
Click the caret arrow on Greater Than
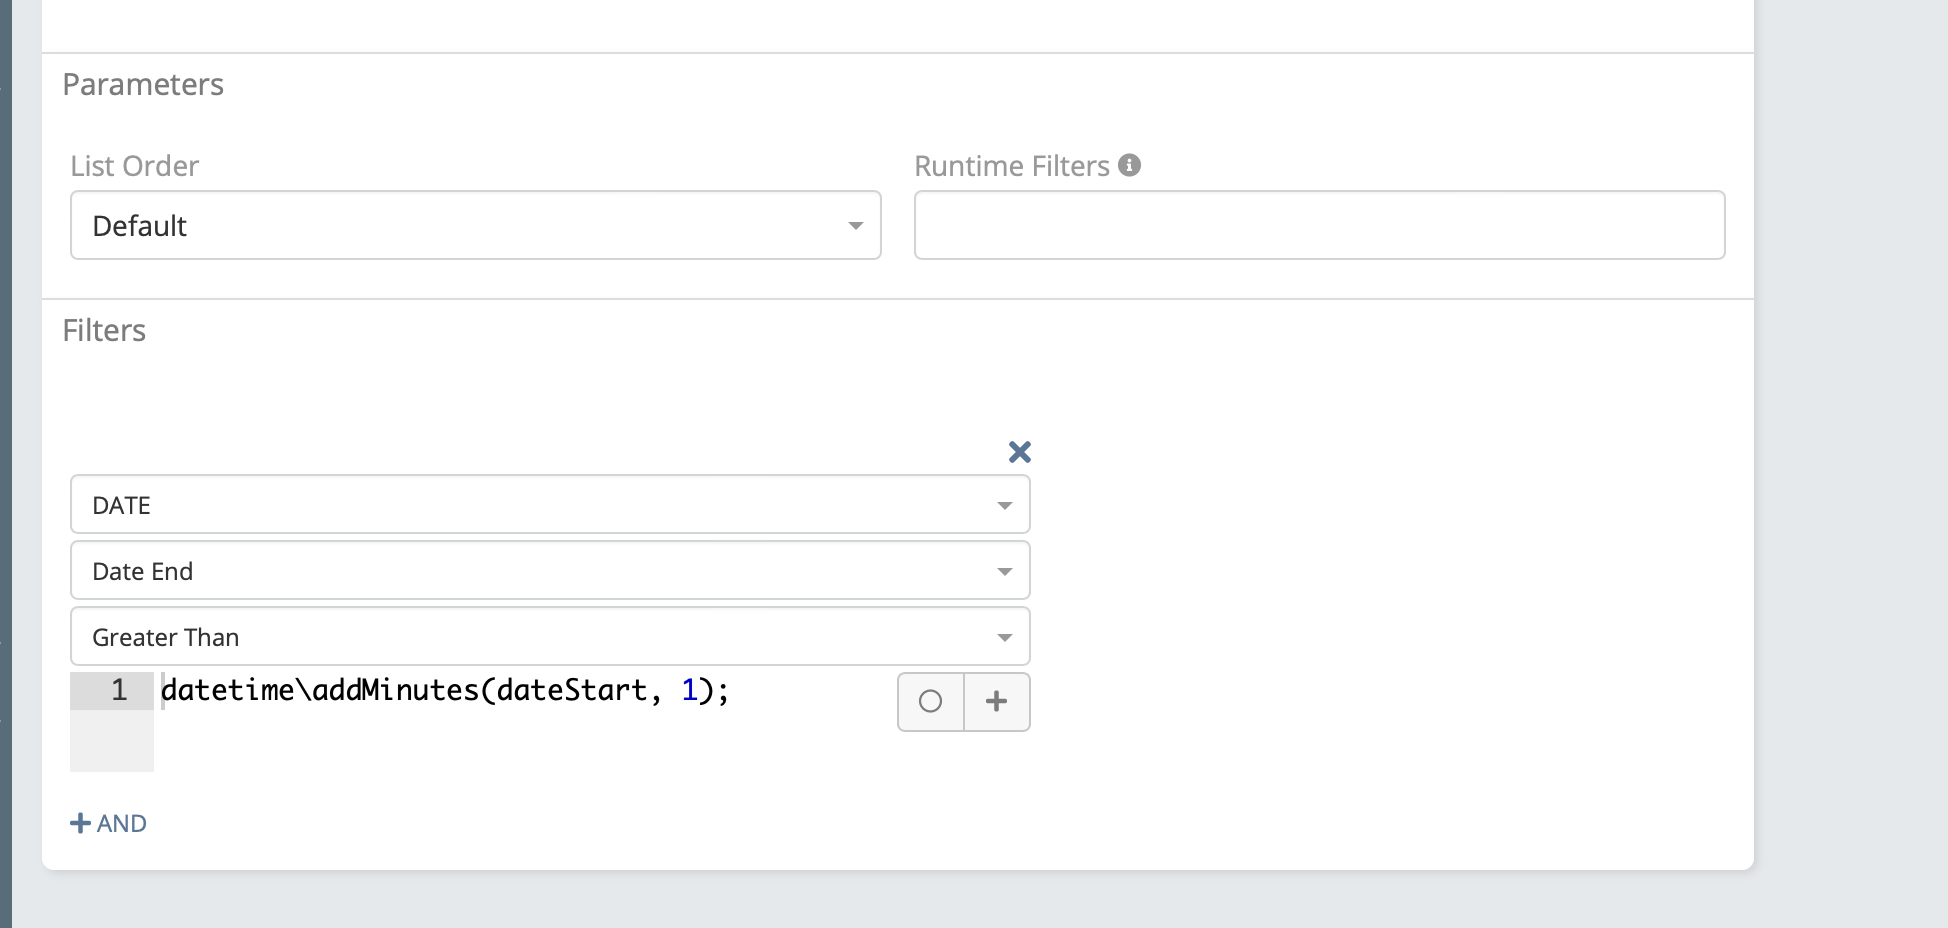pos(1004,638)
